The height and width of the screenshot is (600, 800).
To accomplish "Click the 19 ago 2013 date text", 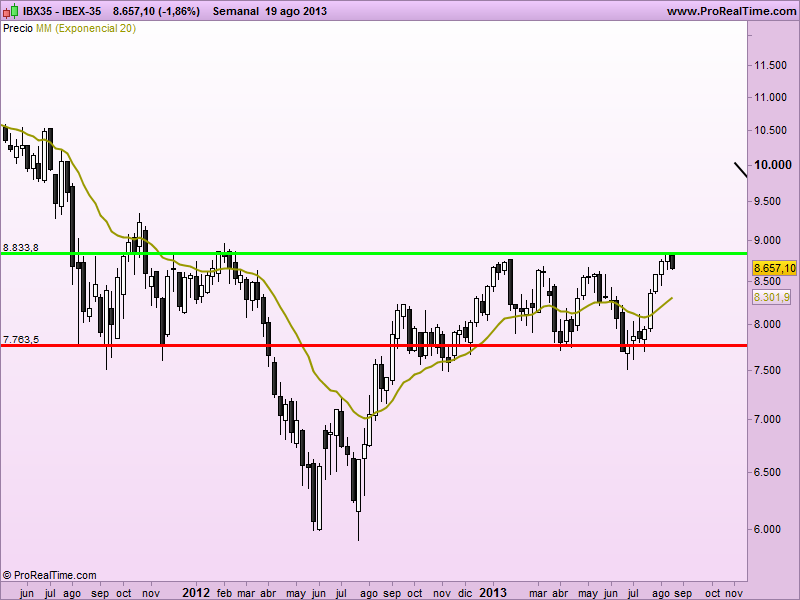I will click(296, 11).
